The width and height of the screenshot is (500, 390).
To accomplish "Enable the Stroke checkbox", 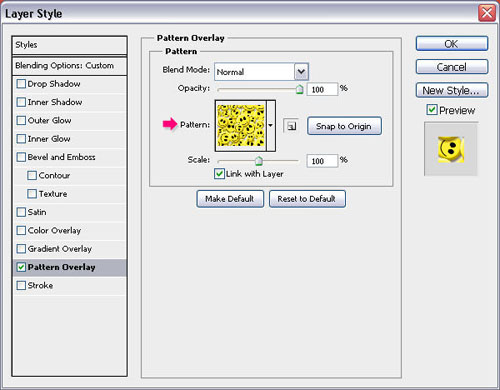I will click(21, 285).
